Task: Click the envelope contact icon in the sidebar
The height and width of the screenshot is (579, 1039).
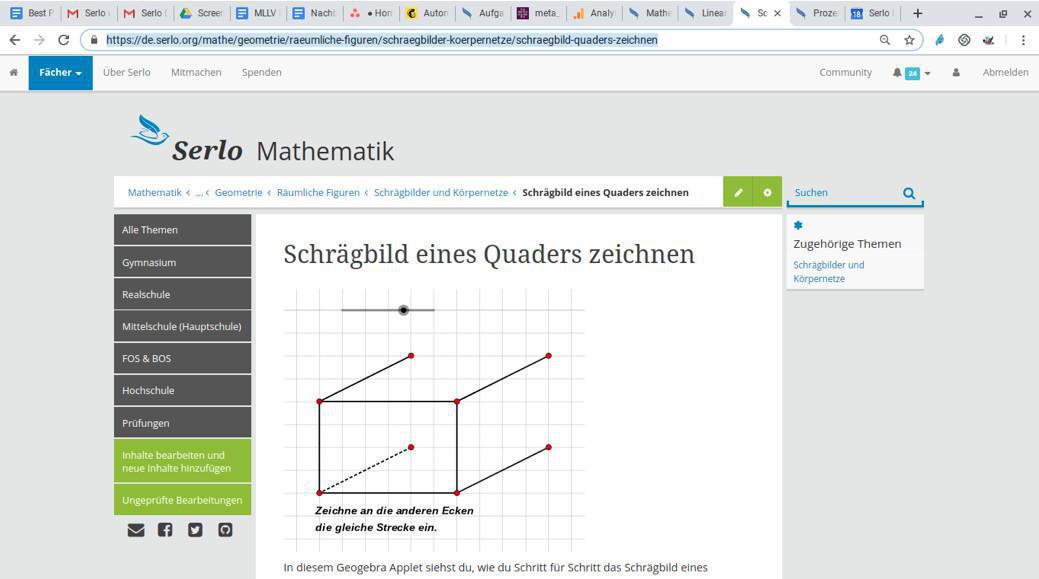Action: pyautogui.click(x=135, y=530)
